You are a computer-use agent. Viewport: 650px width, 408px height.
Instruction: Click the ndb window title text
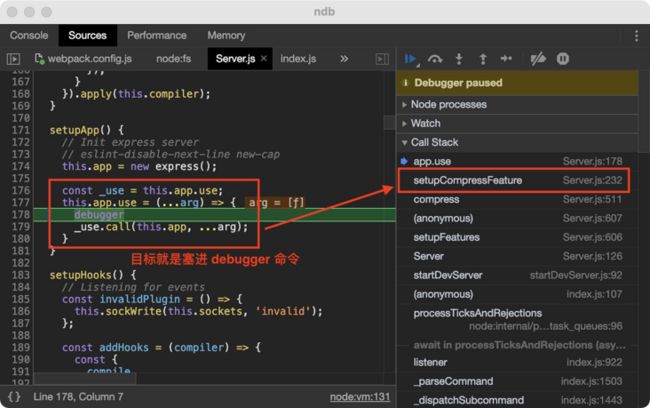click(x=324, y=12)
